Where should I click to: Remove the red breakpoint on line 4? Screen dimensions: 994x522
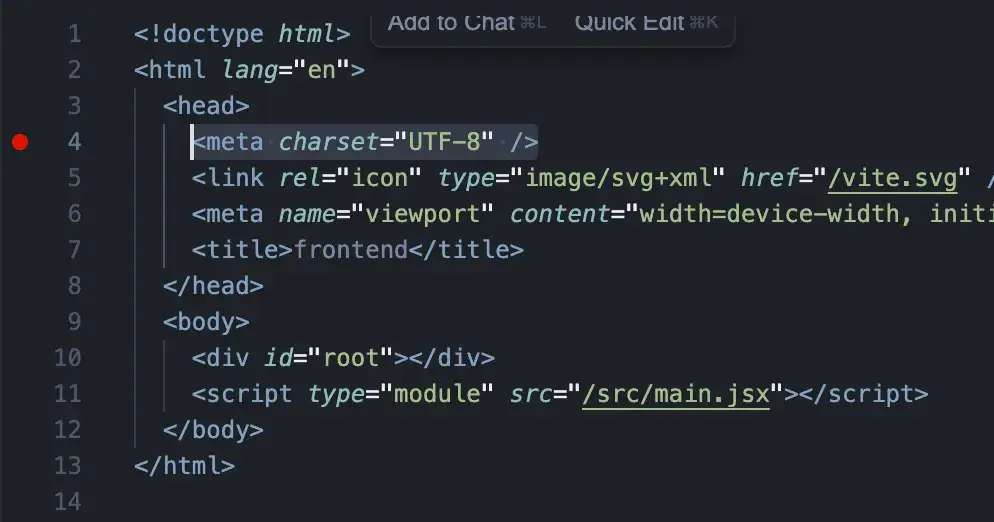[x=20, y=142]
